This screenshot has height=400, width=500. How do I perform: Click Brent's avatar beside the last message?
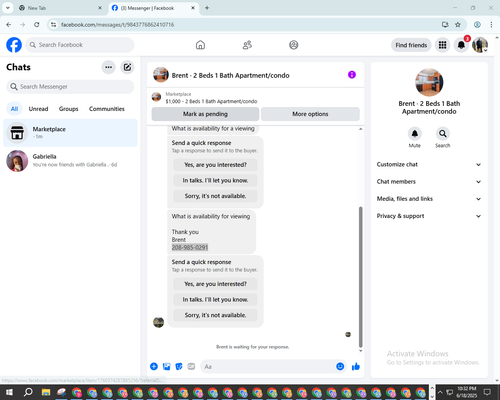pos(158,322)
